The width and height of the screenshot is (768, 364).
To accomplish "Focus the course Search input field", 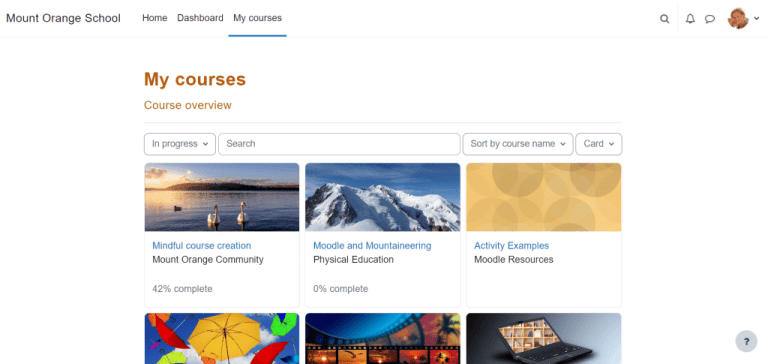I will click(x=339, y=144).
